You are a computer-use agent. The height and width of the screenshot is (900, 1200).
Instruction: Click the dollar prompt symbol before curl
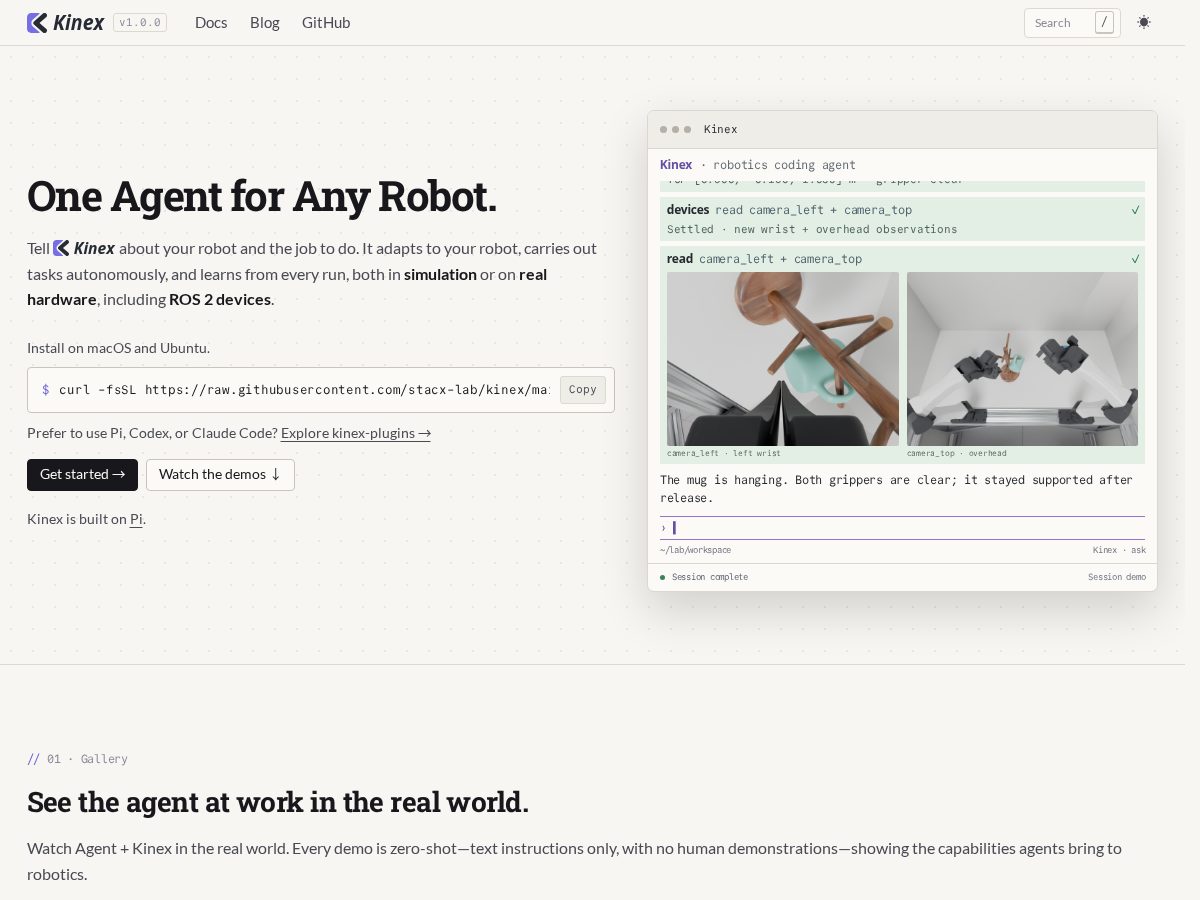click(x=45, y=390)
